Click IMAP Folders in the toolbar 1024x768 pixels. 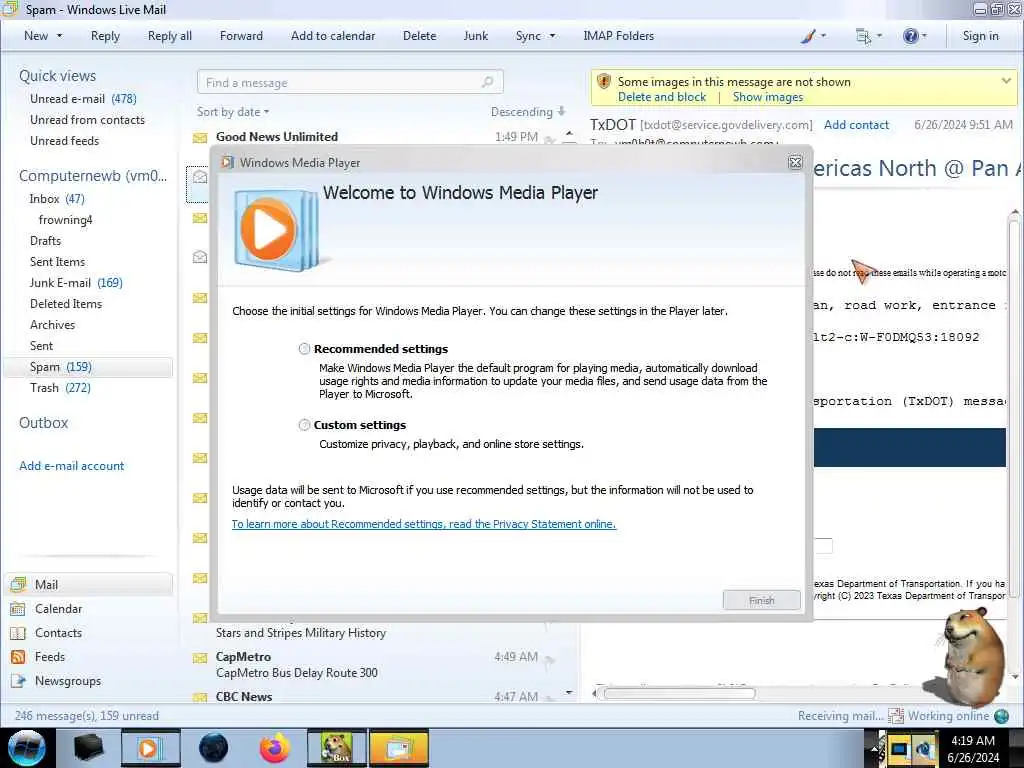click(x=618, y=36)
